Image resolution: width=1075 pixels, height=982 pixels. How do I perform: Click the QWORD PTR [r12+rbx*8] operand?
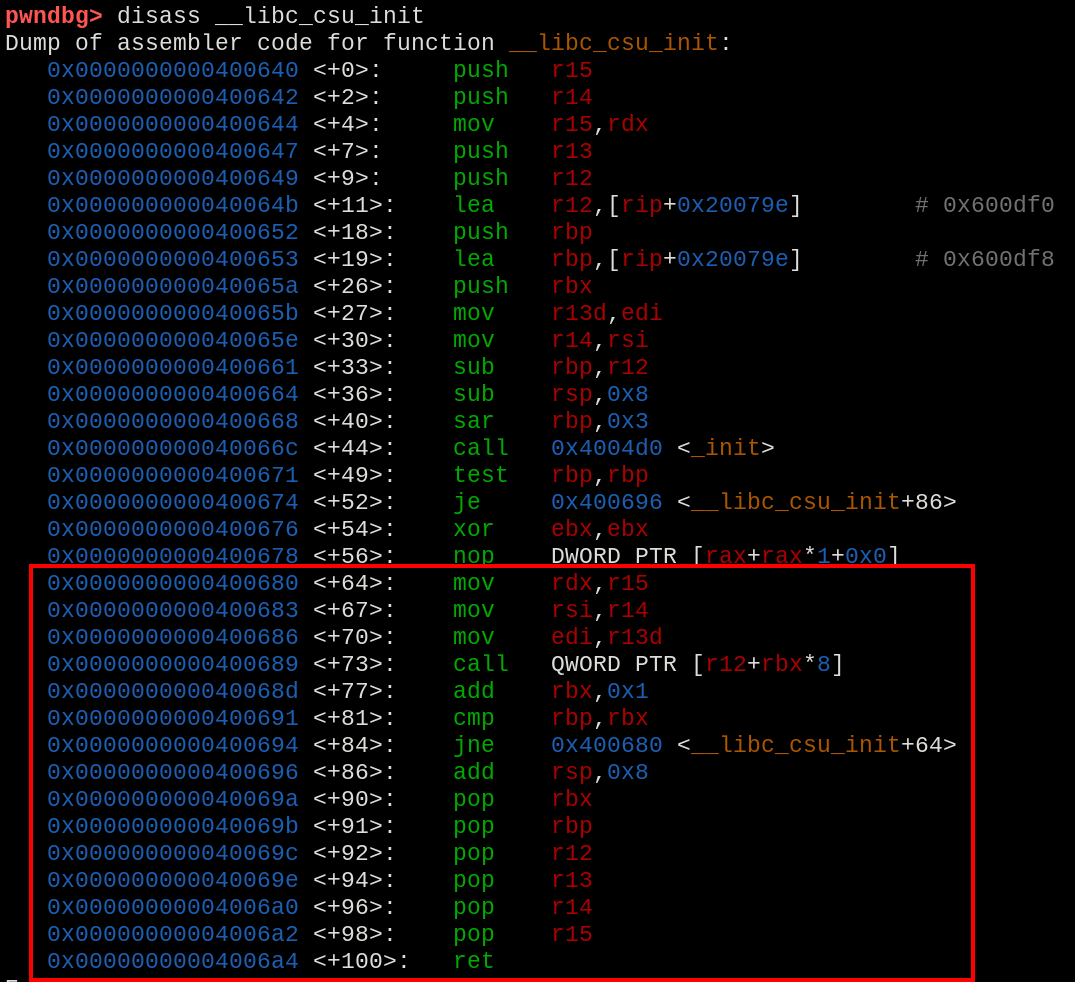pyautogui.click(x=697, y=664)
